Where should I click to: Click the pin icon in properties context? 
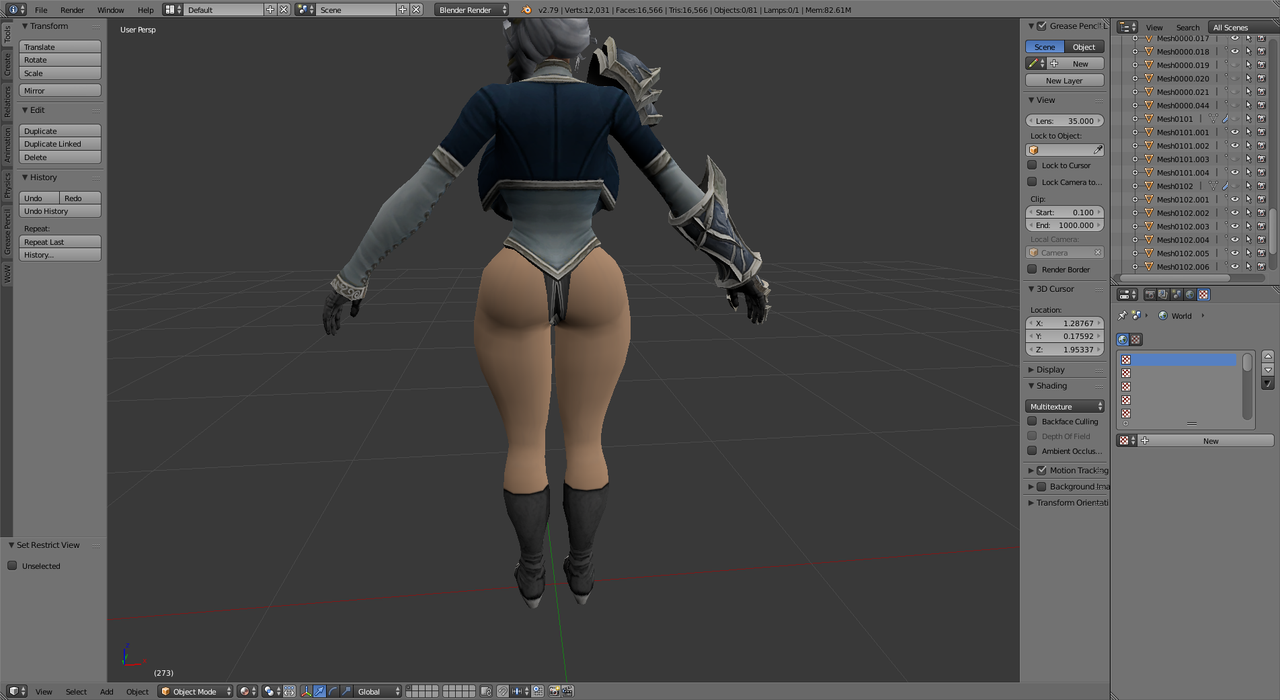coord(1122,316)
